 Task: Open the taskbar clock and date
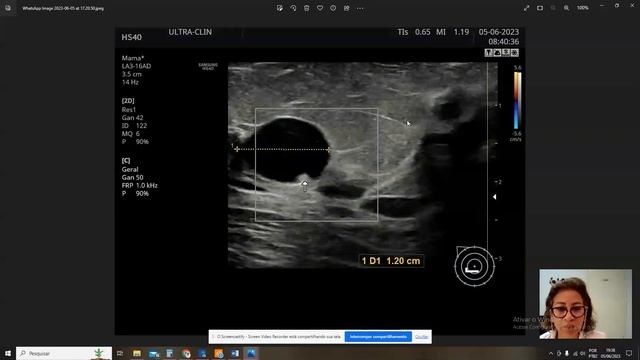coord(611,353)
